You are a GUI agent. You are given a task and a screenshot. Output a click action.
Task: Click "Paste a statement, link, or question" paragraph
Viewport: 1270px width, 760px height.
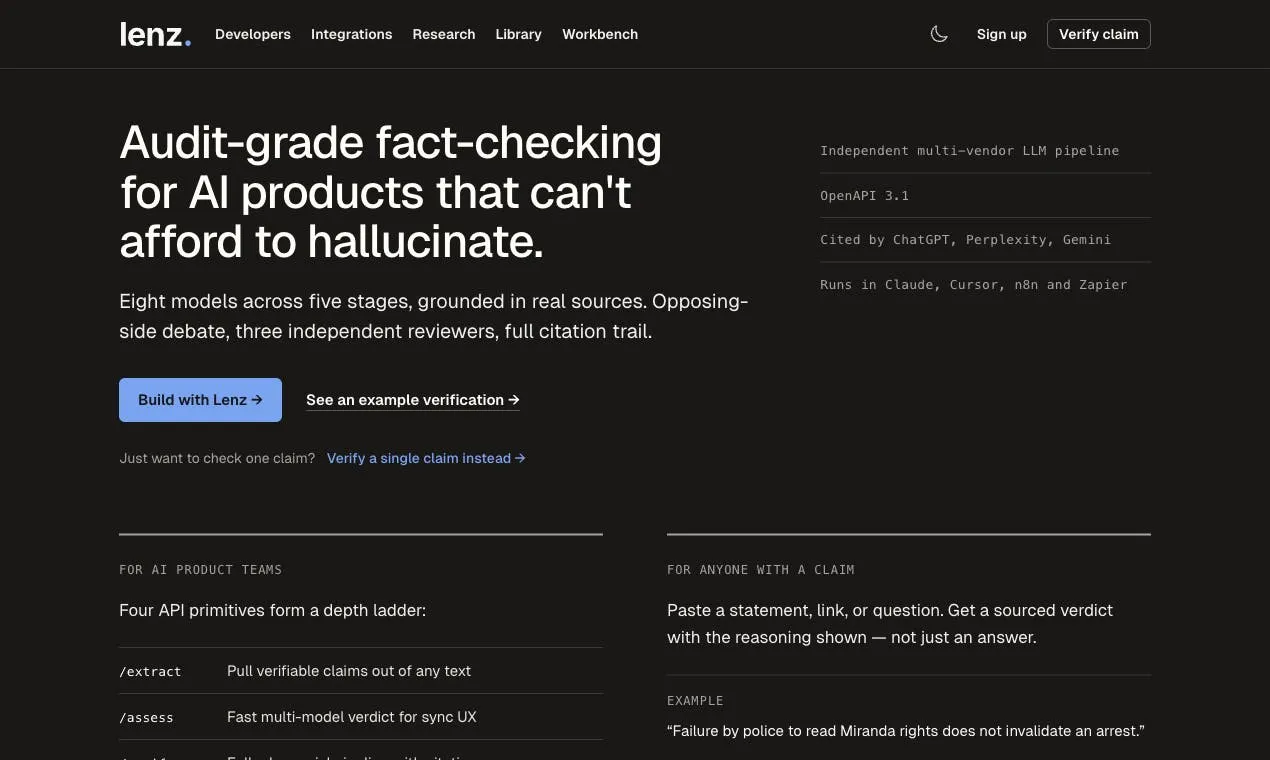(x=890, y=623)
